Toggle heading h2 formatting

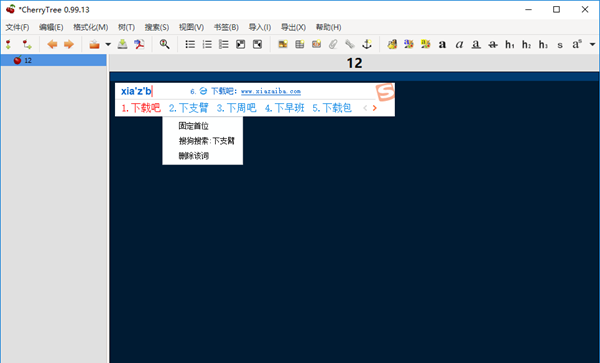pyautogui.click(x=527, y=44)
